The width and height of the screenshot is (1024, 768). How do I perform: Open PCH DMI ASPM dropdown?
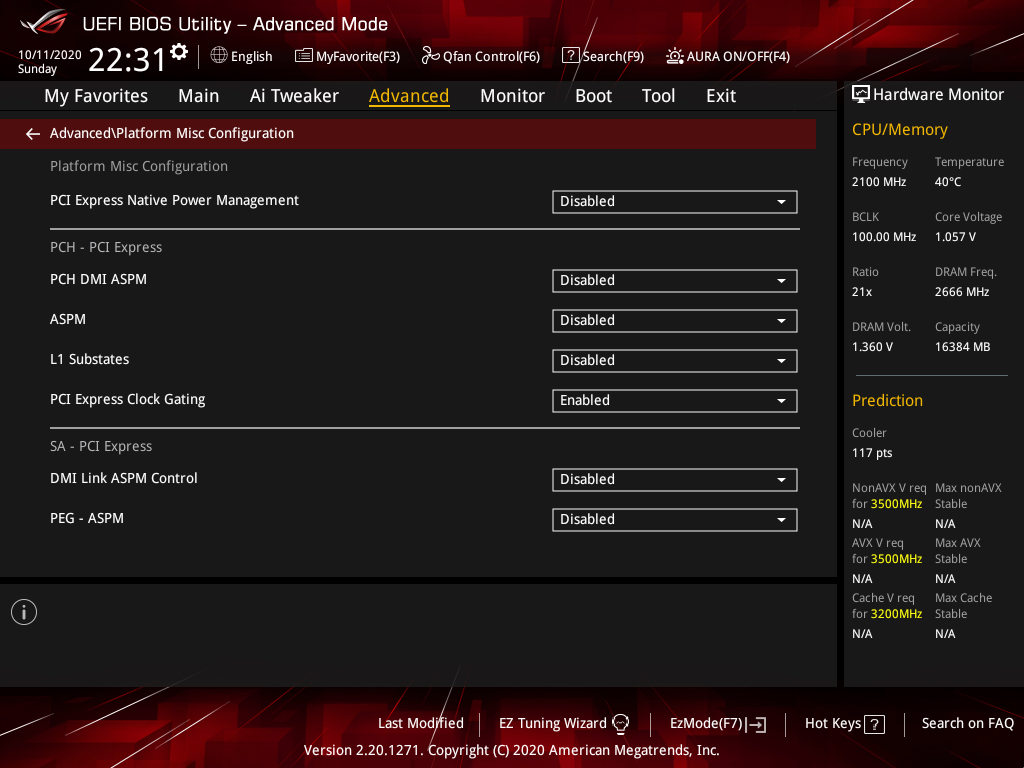[x=675, y=281]
